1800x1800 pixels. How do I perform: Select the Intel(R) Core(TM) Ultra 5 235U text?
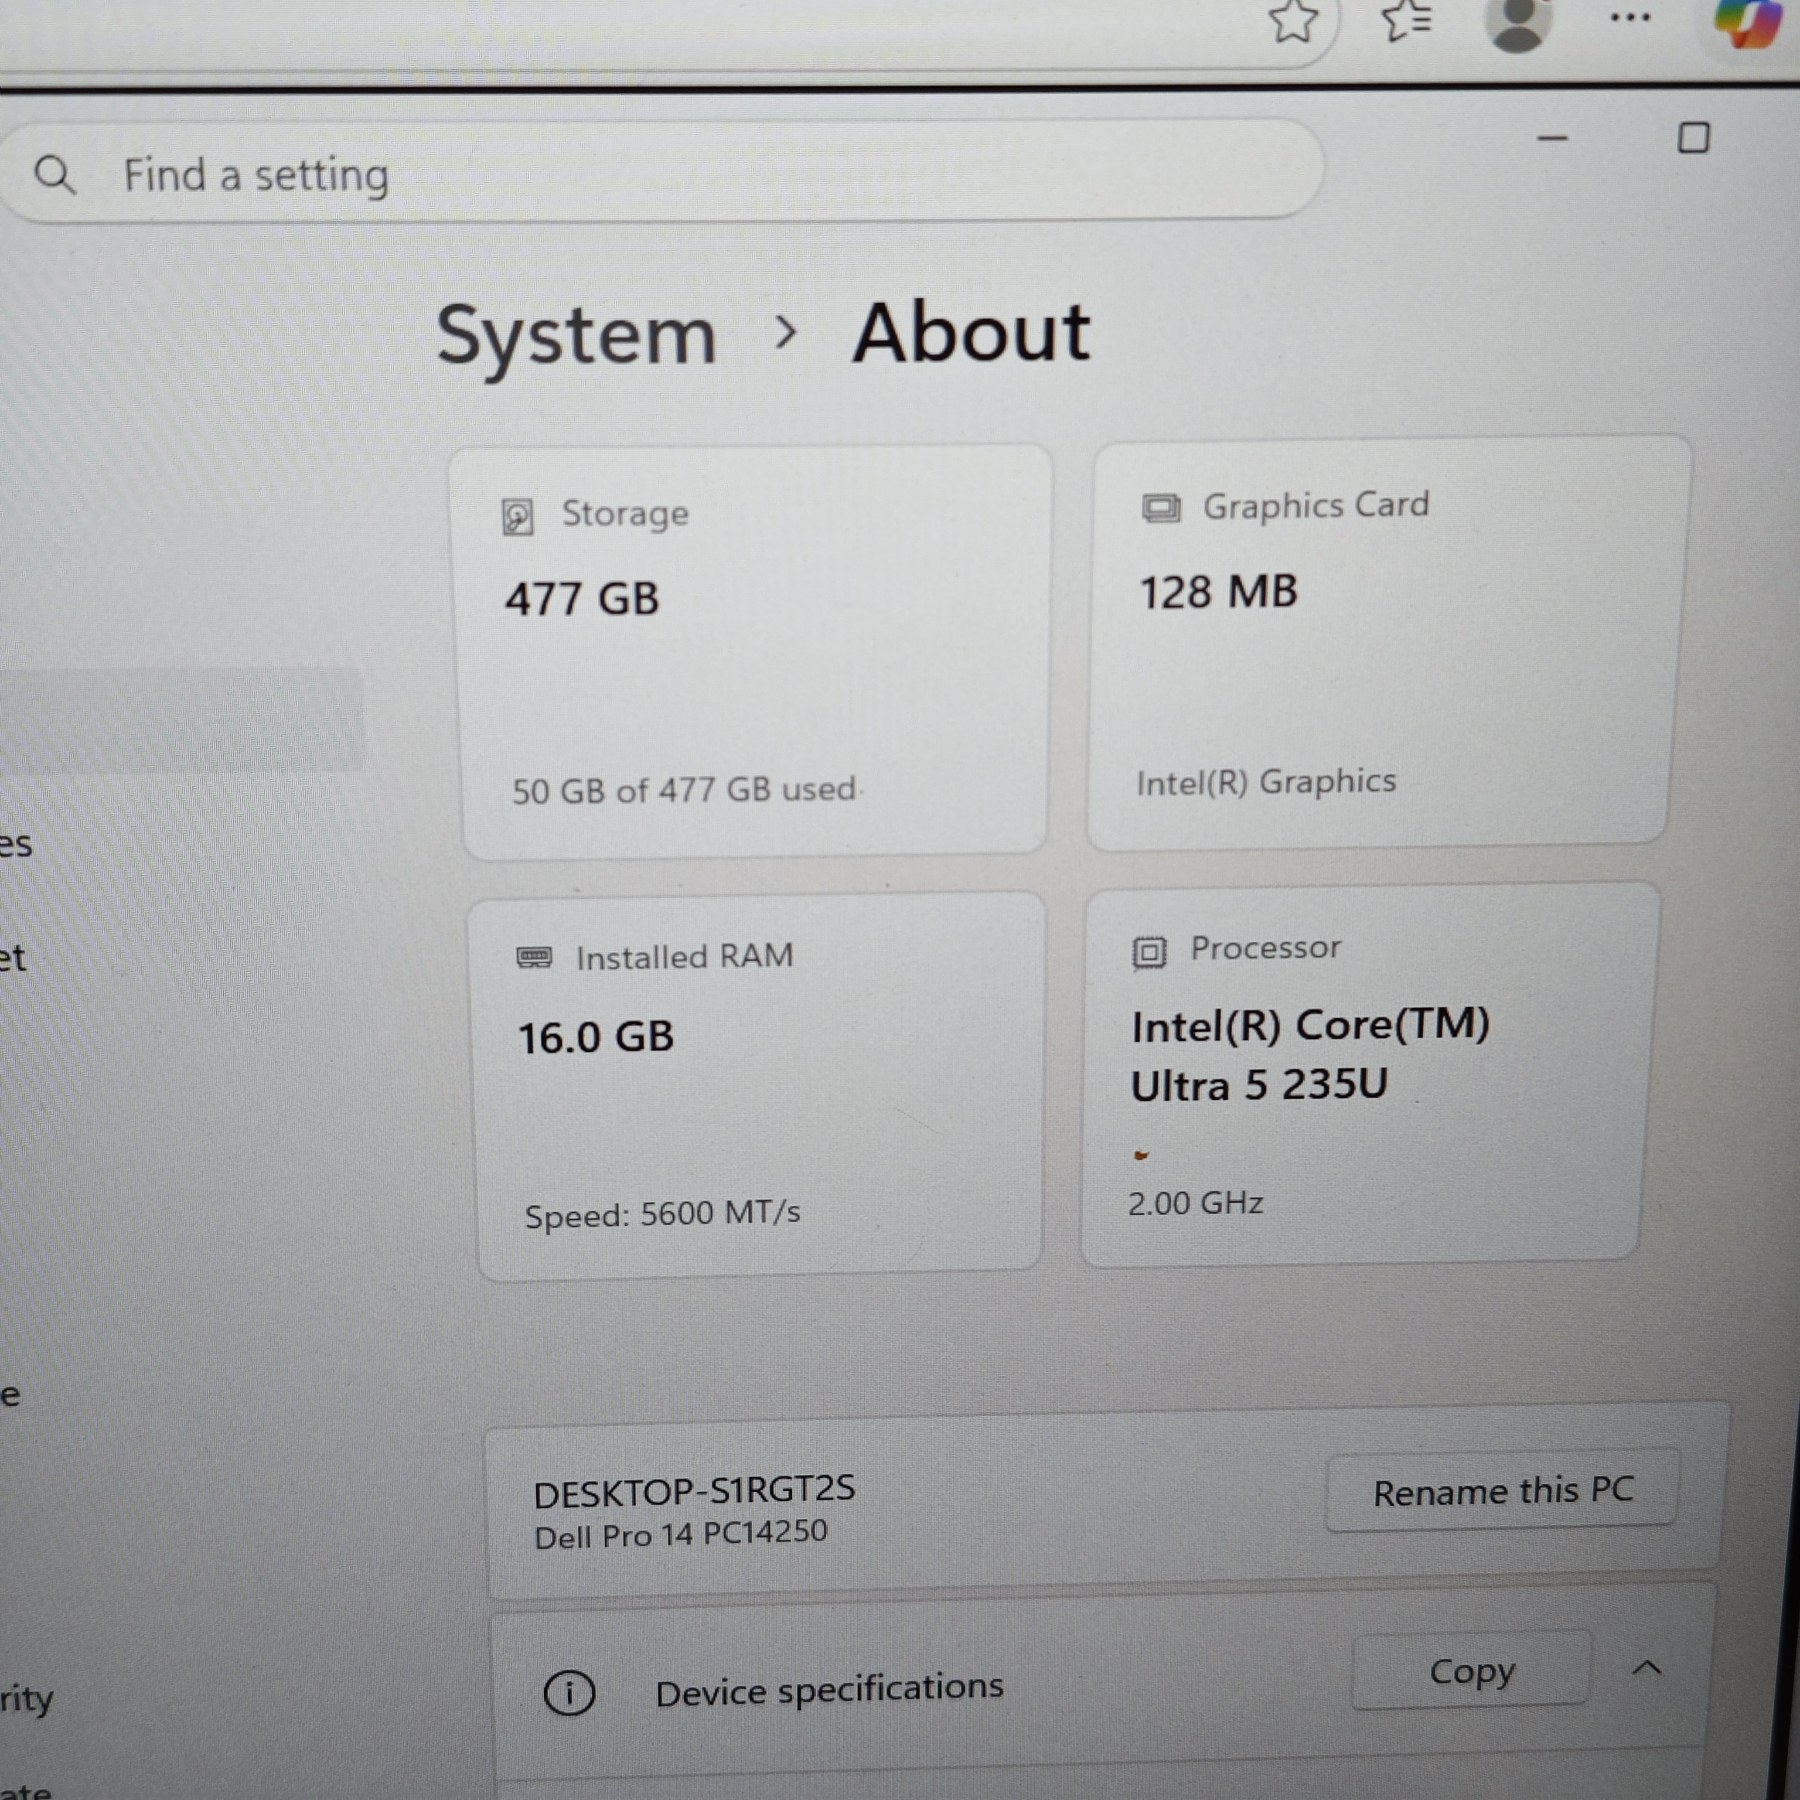tap(1310, 1055)
